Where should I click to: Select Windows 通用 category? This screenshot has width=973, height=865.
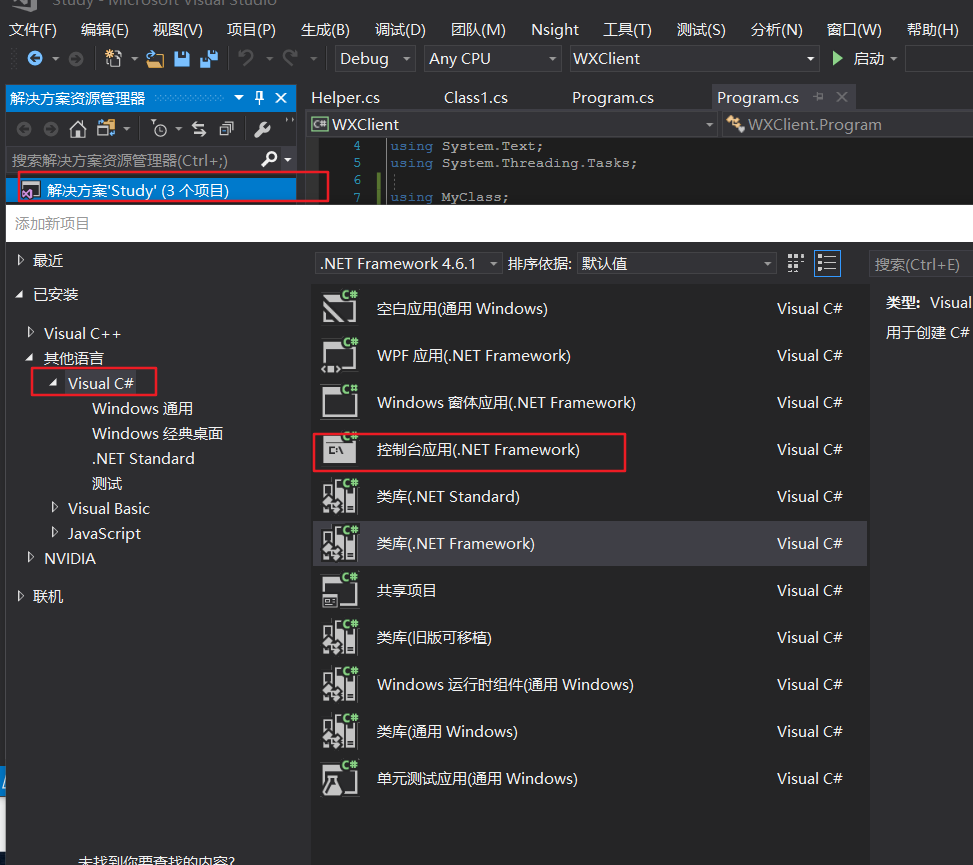point(142,408)
